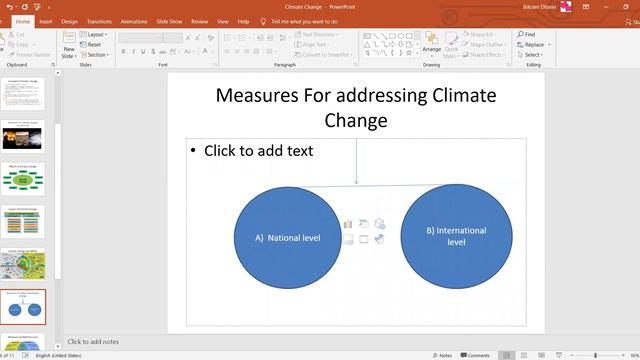Toggle Text Shadow formatting

(153, 51)
